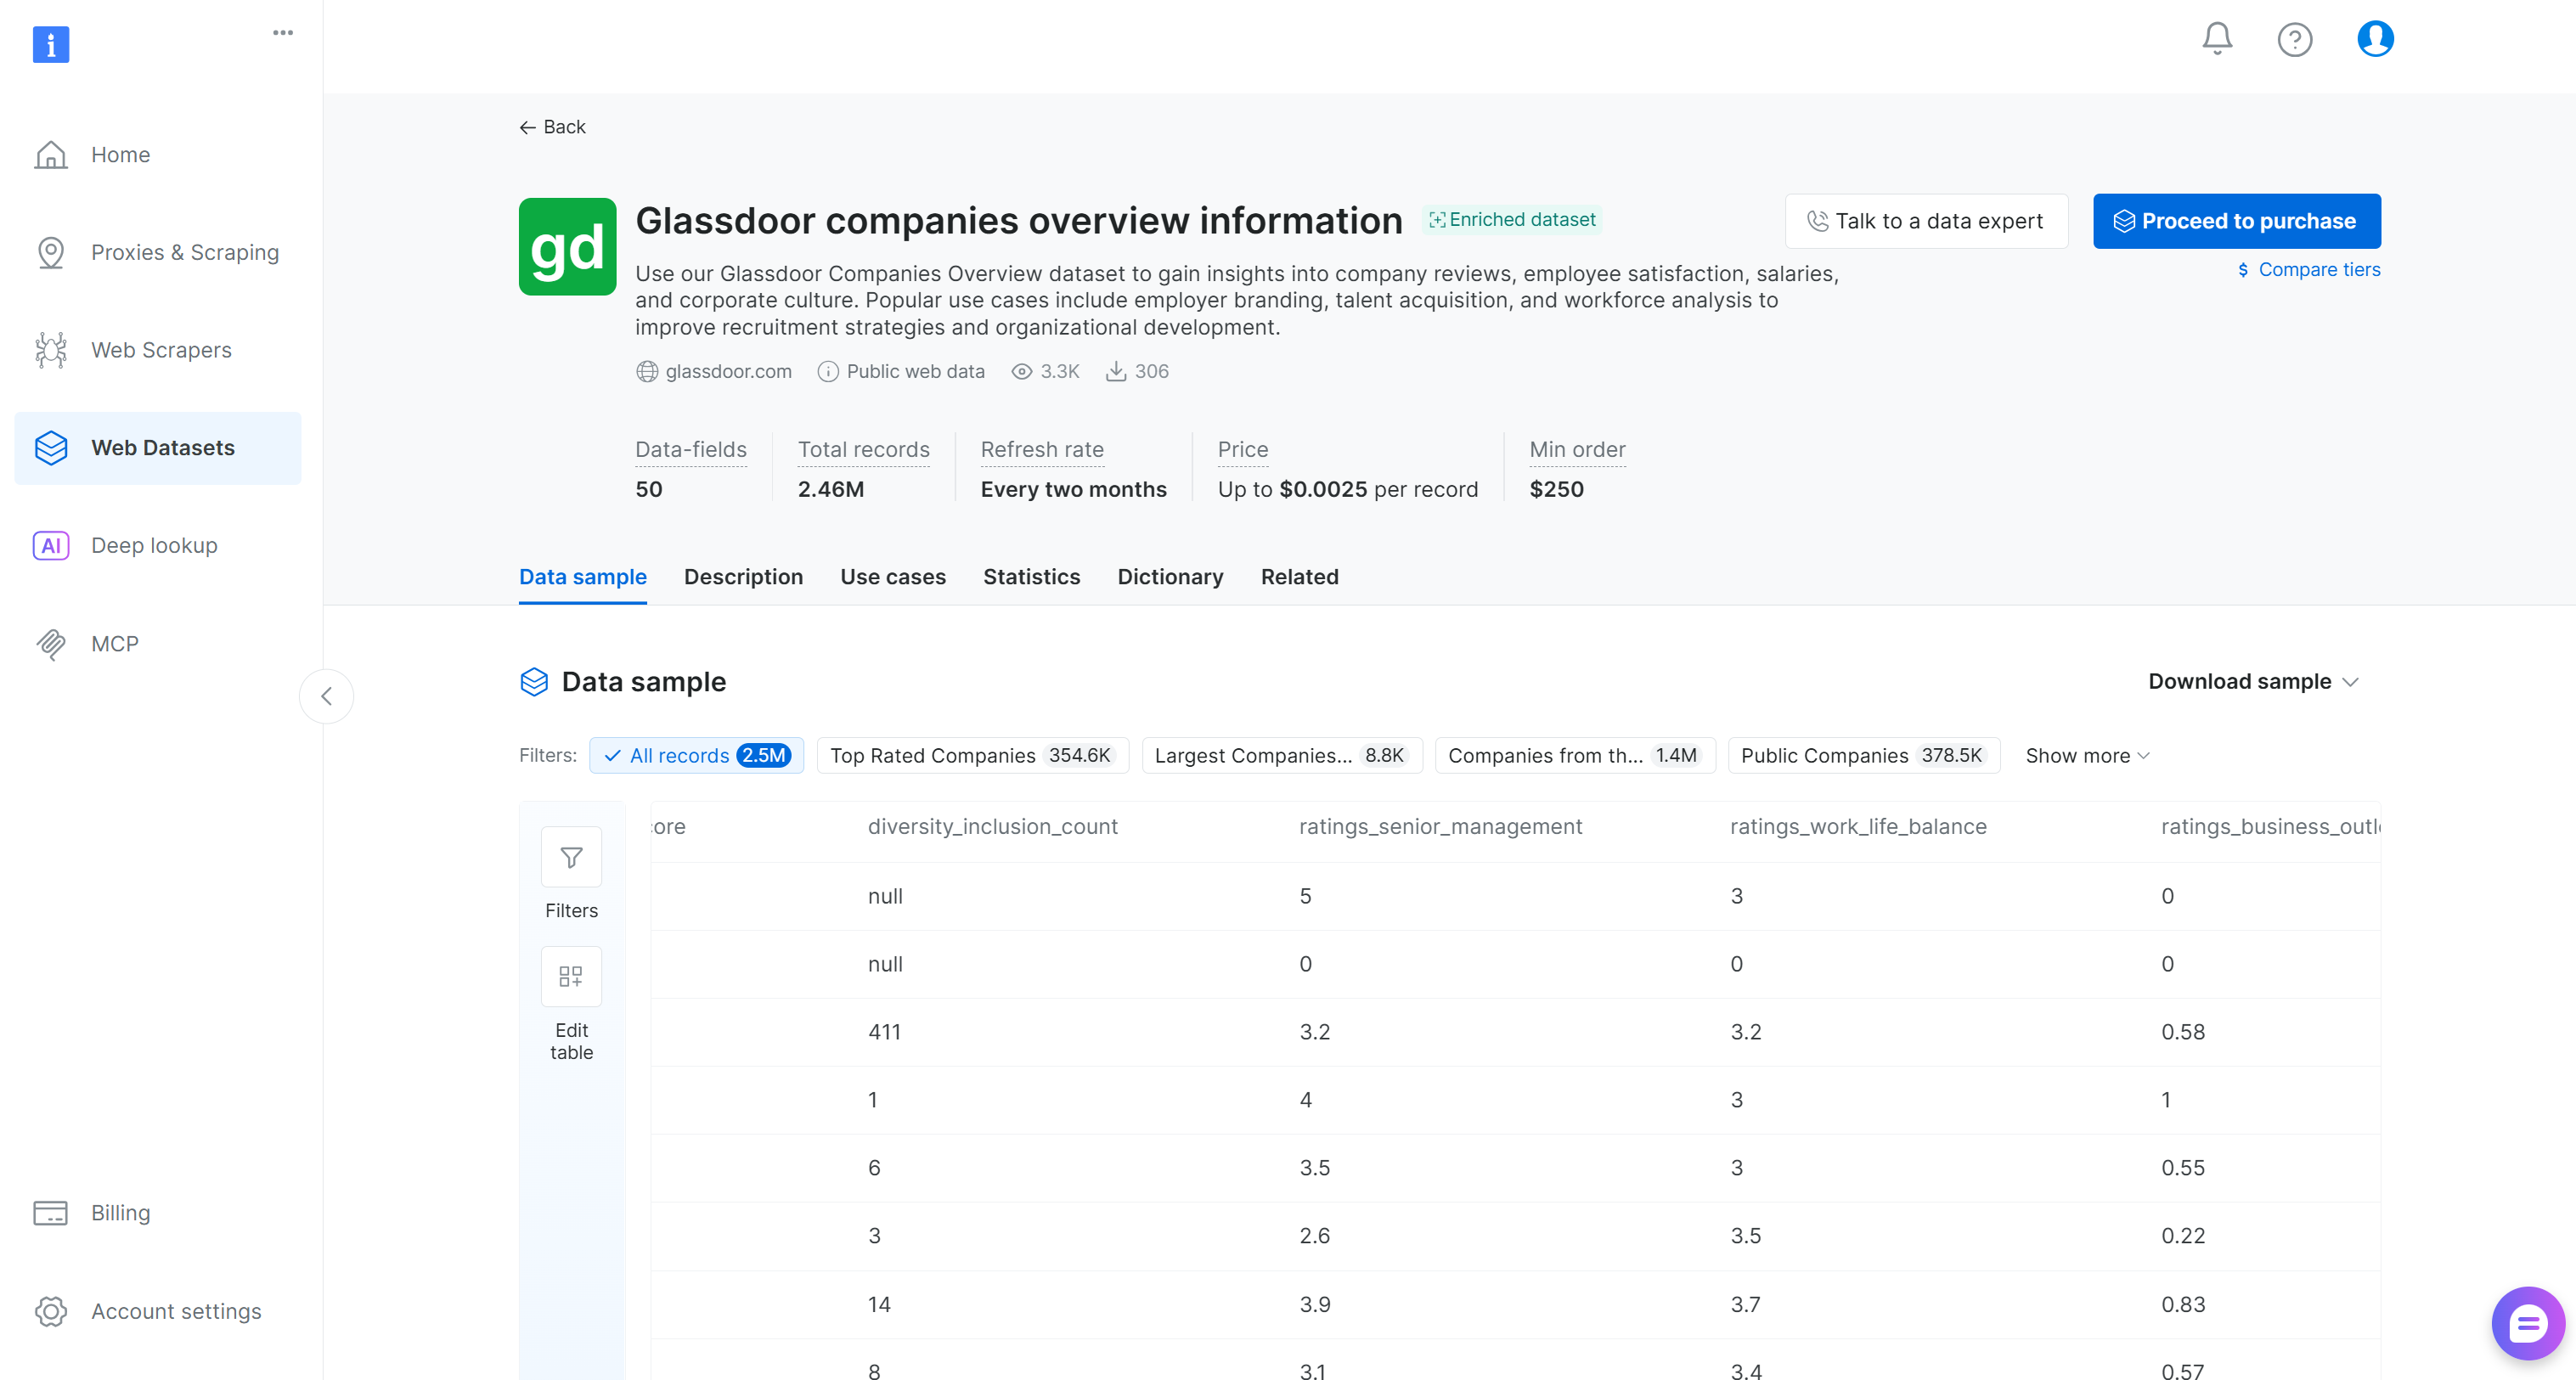
Task: Click the Web Scrapers spider icon
Action: click(x=51, y=350)
